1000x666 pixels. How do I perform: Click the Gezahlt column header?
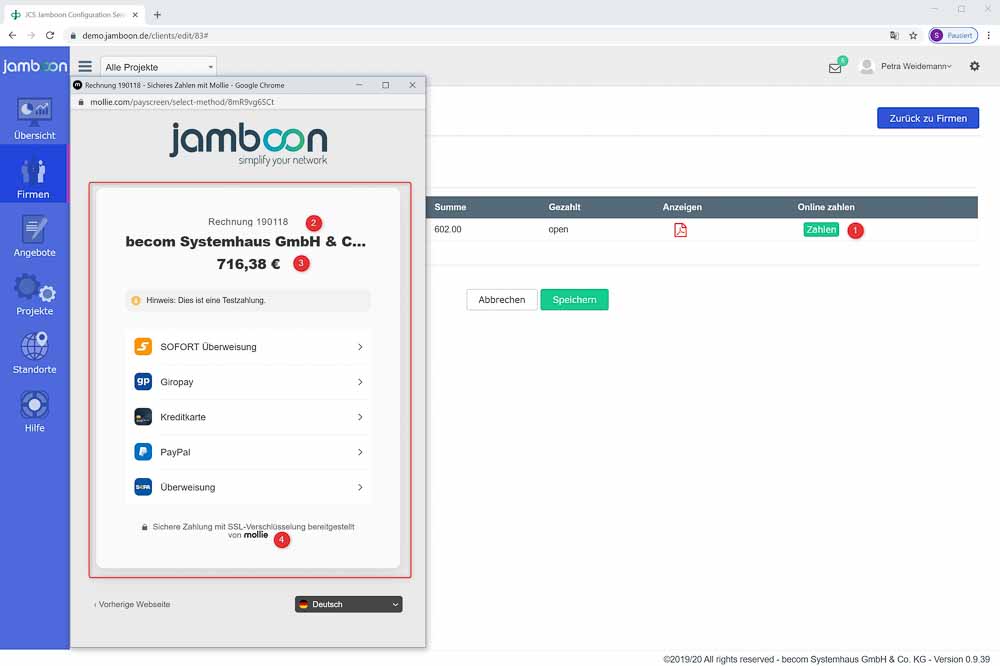pyautogui.click(x=564, y=207)
